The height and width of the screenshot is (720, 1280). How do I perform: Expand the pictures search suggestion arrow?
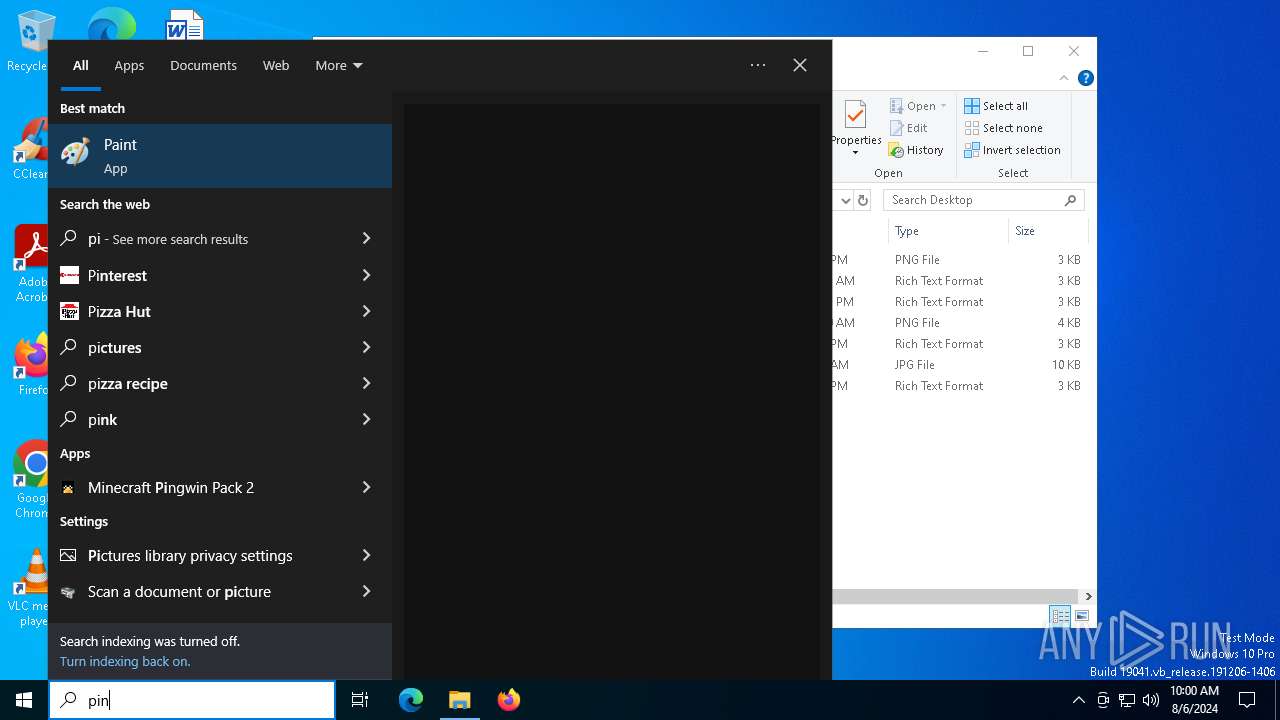click(x=366, y=348)
